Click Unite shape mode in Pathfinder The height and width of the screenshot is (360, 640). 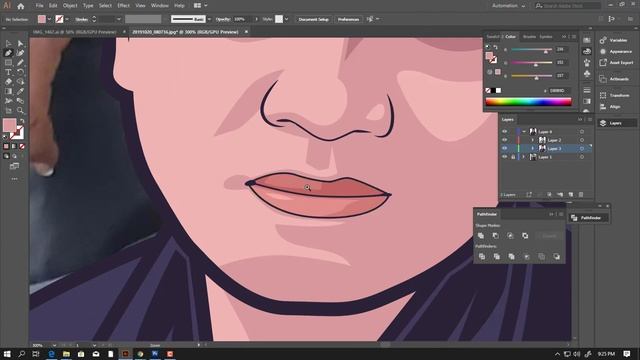pos(481,236)
